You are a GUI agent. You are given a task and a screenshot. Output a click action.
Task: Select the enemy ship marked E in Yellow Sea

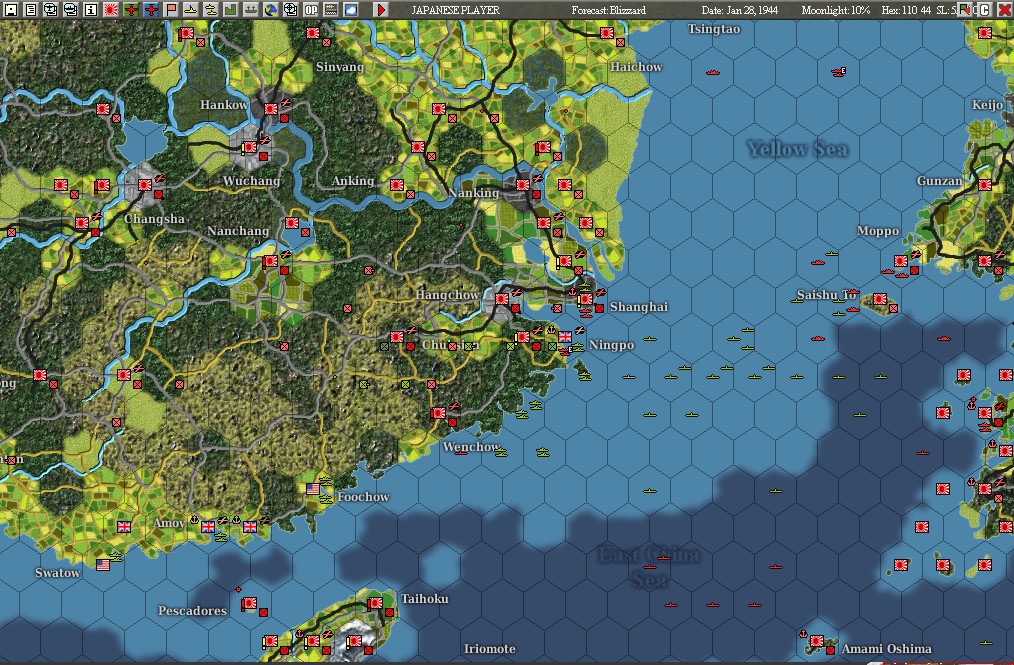pyautogui.click(x=839, y=72)
